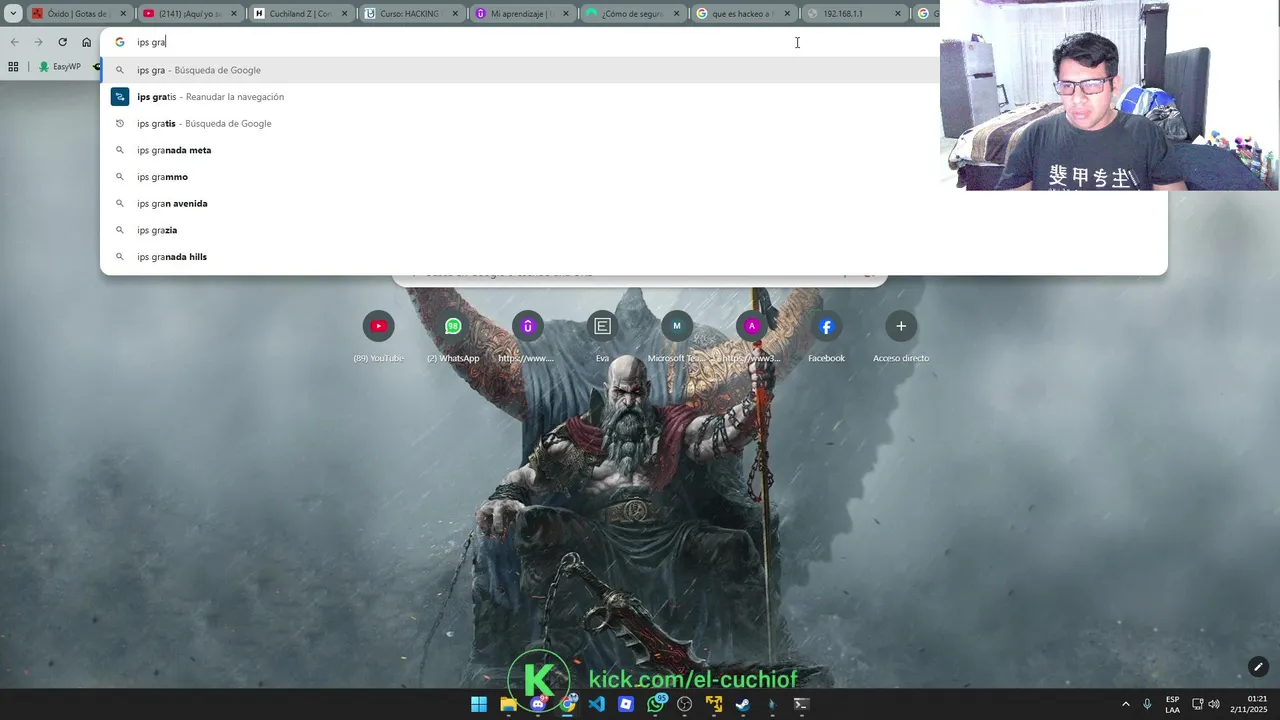Reload the page with the refresh button

[62, 42]
